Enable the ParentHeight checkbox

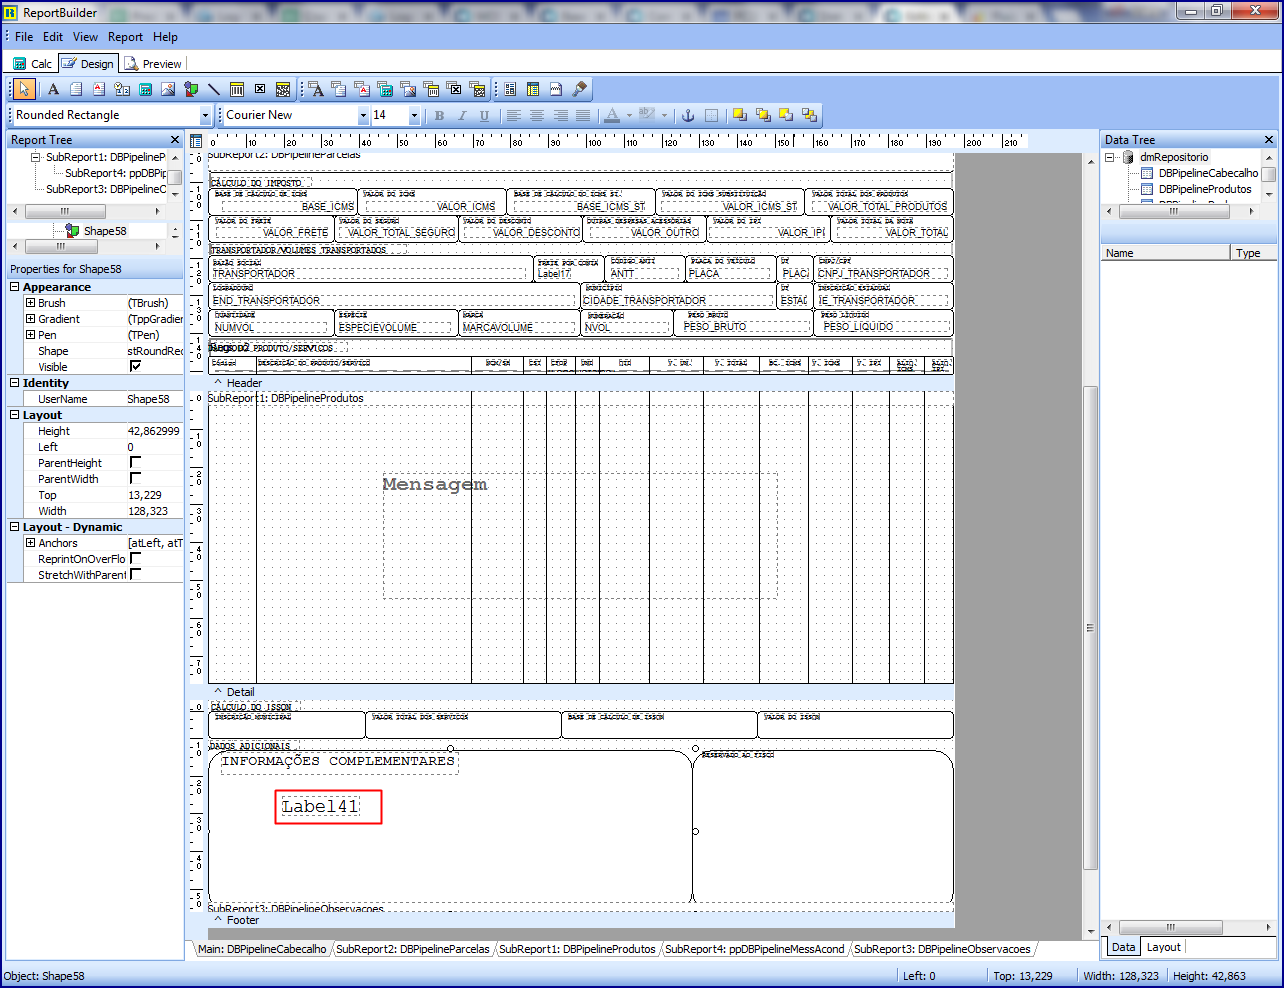click(135, 462)
